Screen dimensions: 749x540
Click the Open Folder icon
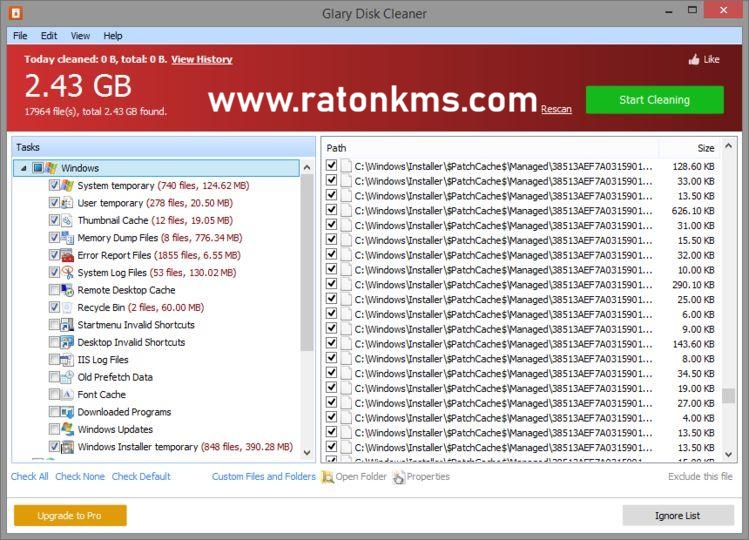pos(328,477)
